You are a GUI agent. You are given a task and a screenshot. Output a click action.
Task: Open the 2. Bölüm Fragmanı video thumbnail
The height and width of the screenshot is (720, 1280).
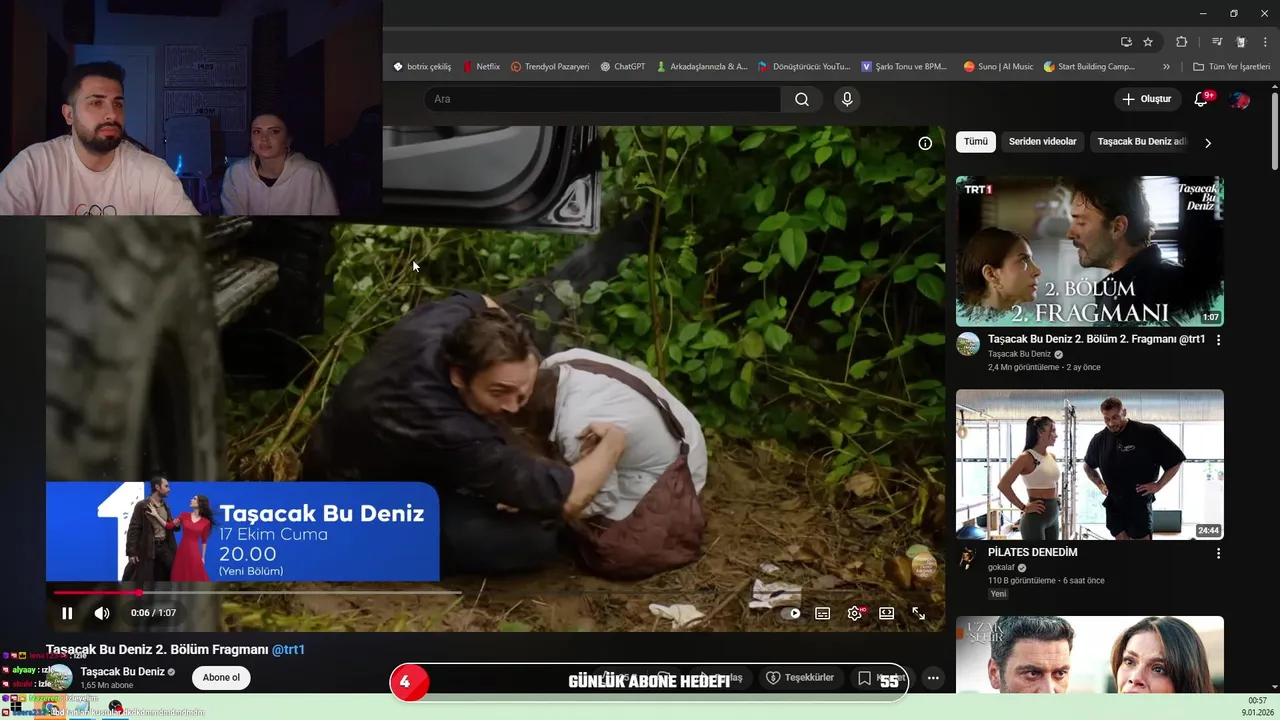point(1089,251)
